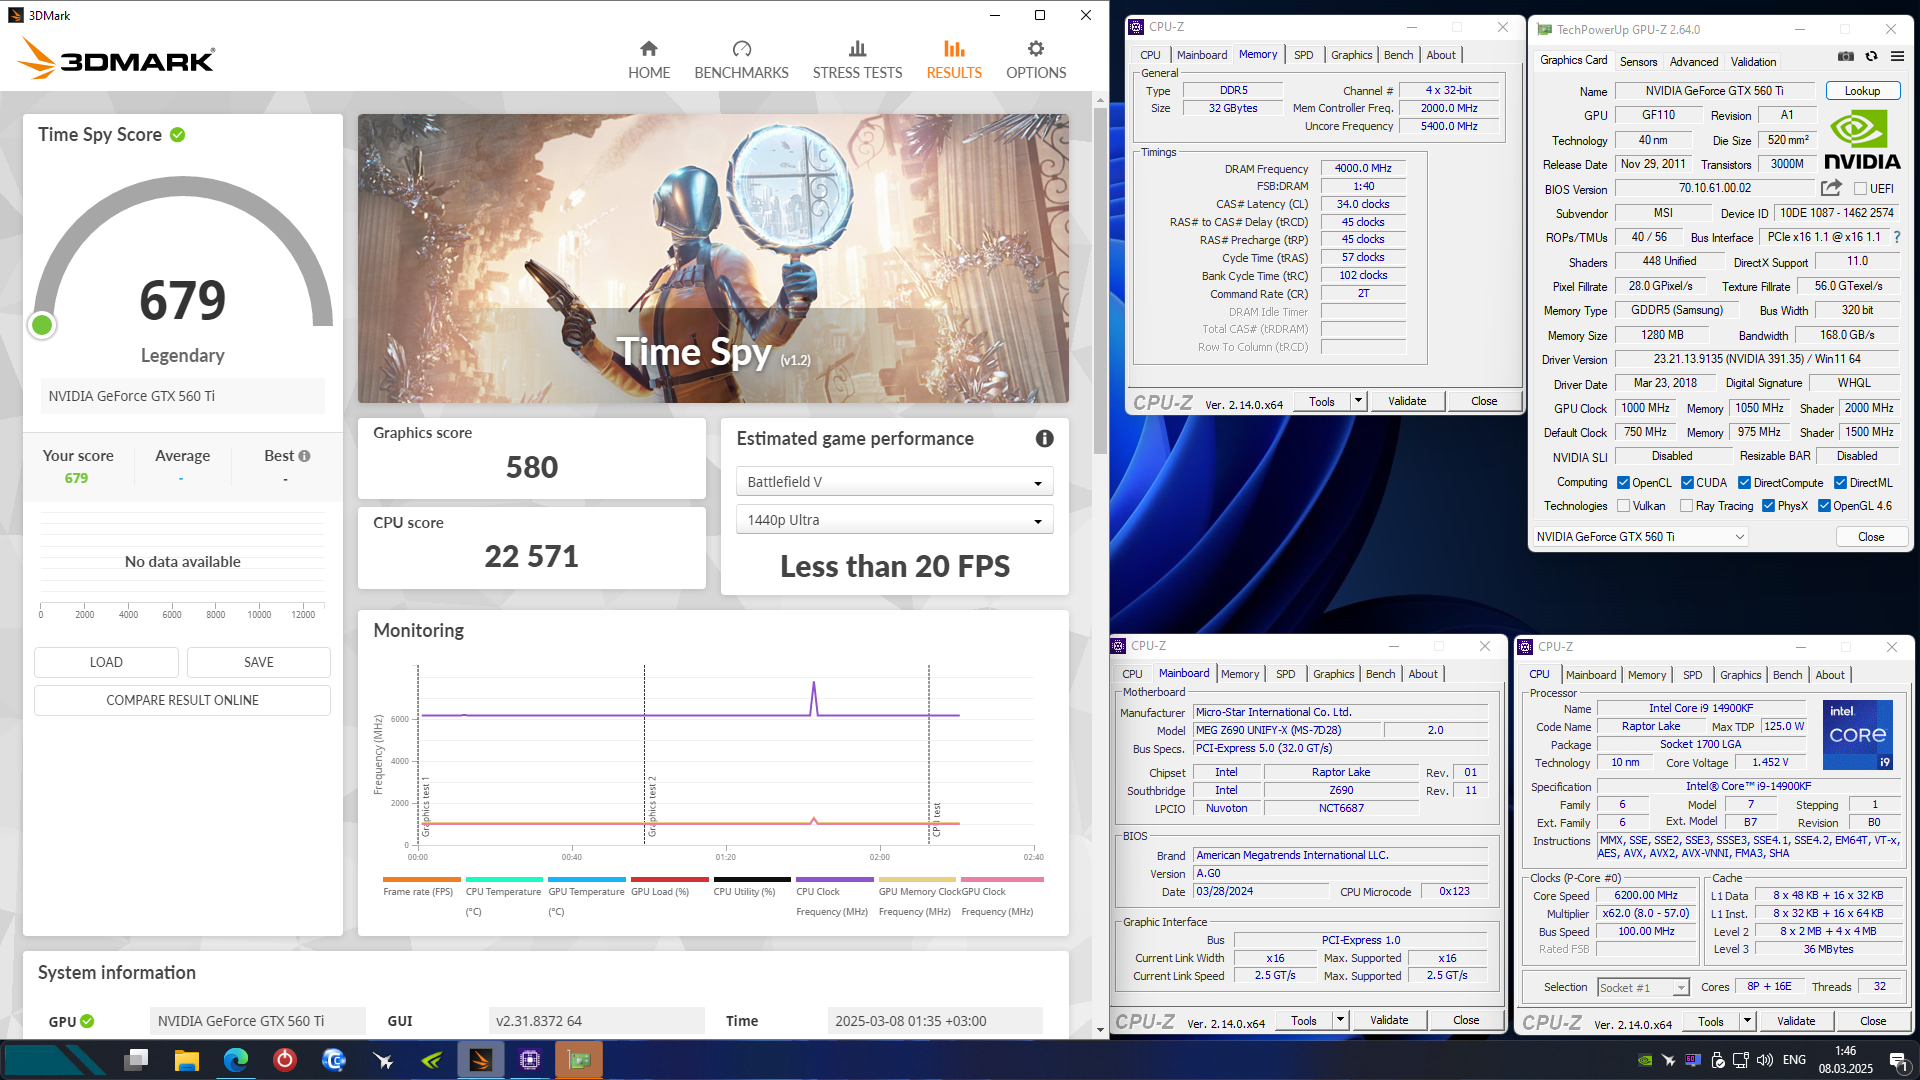Open the Benchmarks gauge icon

pyautogui.click(x=741, y=49)
